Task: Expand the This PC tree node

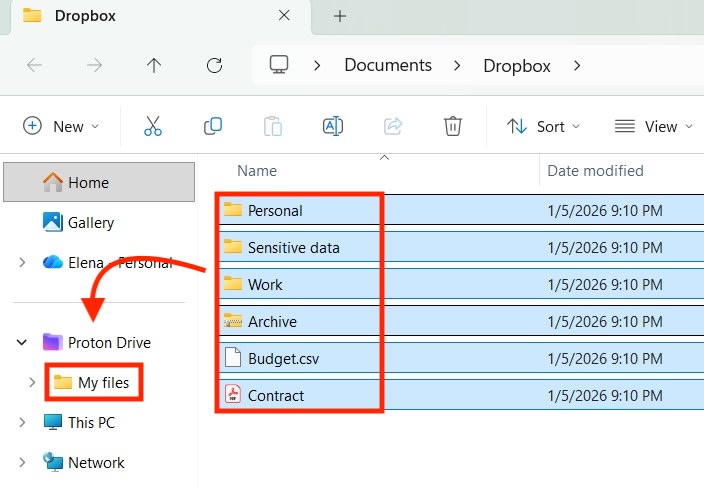Action: [22, 422]
